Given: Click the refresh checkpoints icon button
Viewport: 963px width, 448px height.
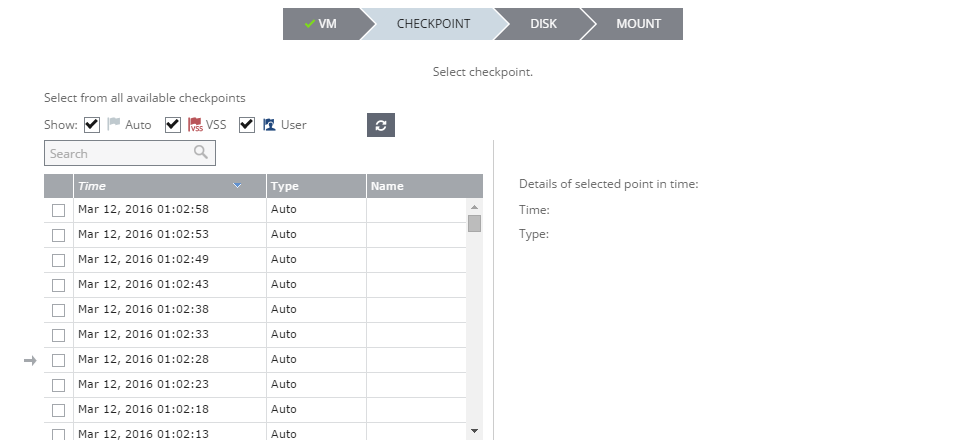Looking at the screenshot, I should click(380, 125).
